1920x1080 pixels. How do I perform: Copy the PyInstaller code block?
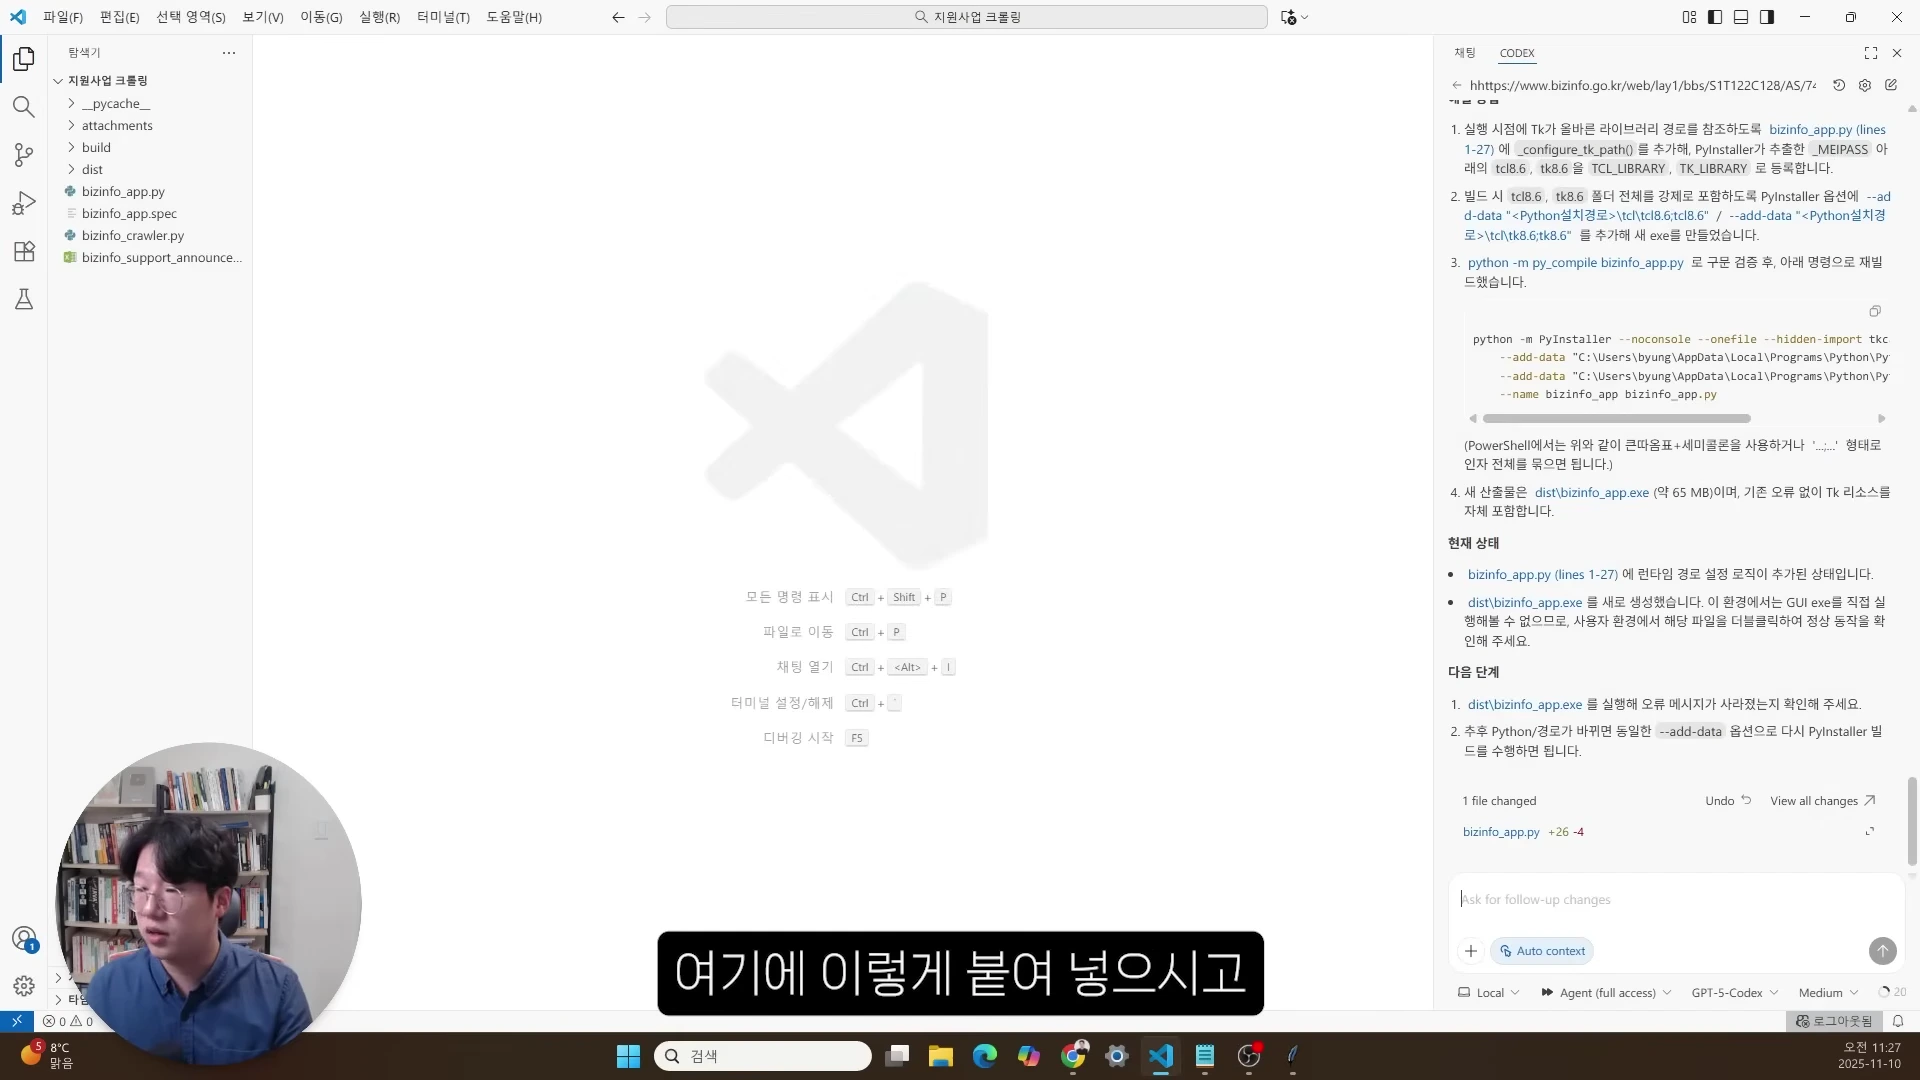coord(1874,311)
